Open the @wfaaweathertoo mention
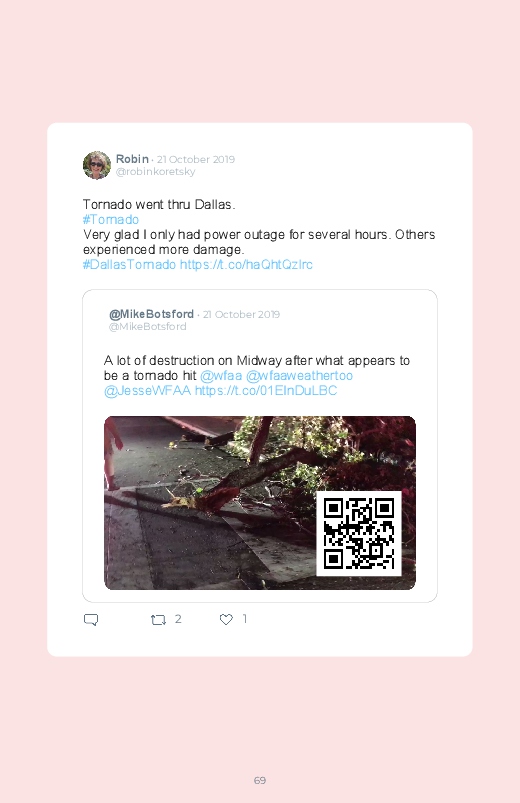Image resolution: width=520 pixels, height=803 pixels. 299,376
